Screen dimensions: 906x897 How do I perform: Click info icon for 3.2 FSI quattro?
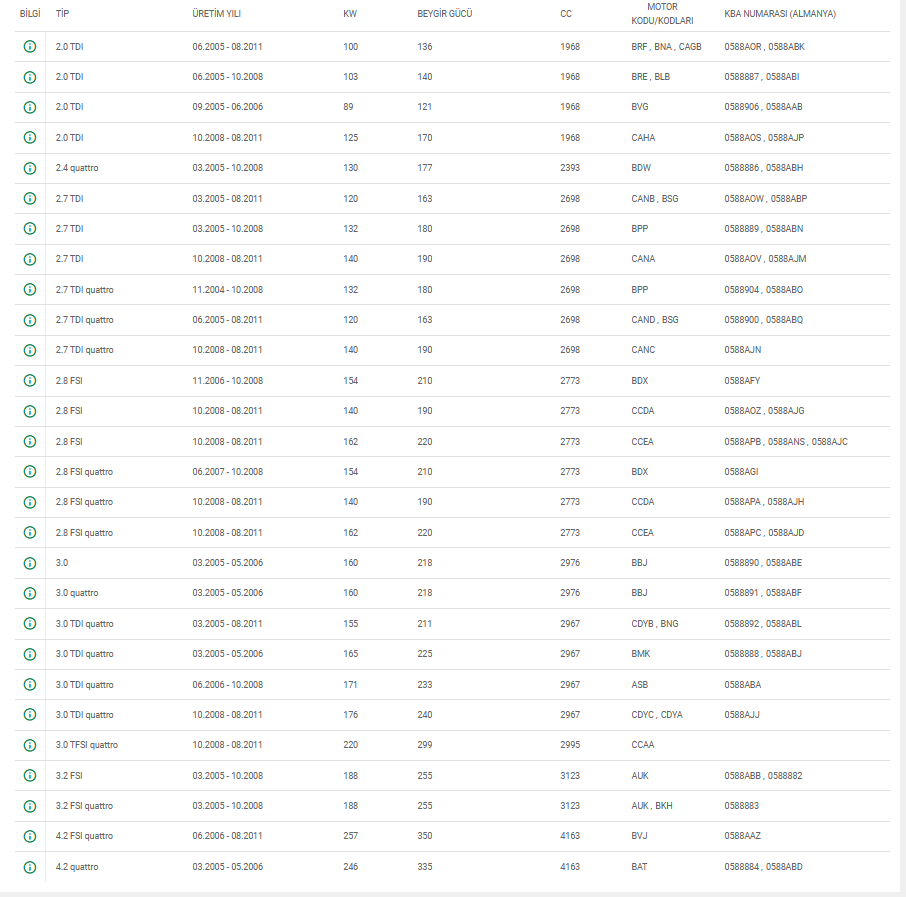point(29,806)
